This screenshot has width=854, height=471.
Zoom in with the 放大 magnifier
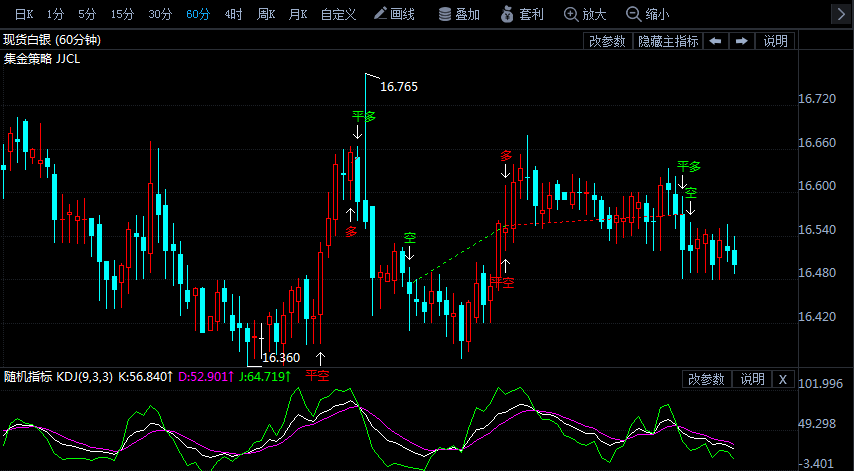coord(585,14)
